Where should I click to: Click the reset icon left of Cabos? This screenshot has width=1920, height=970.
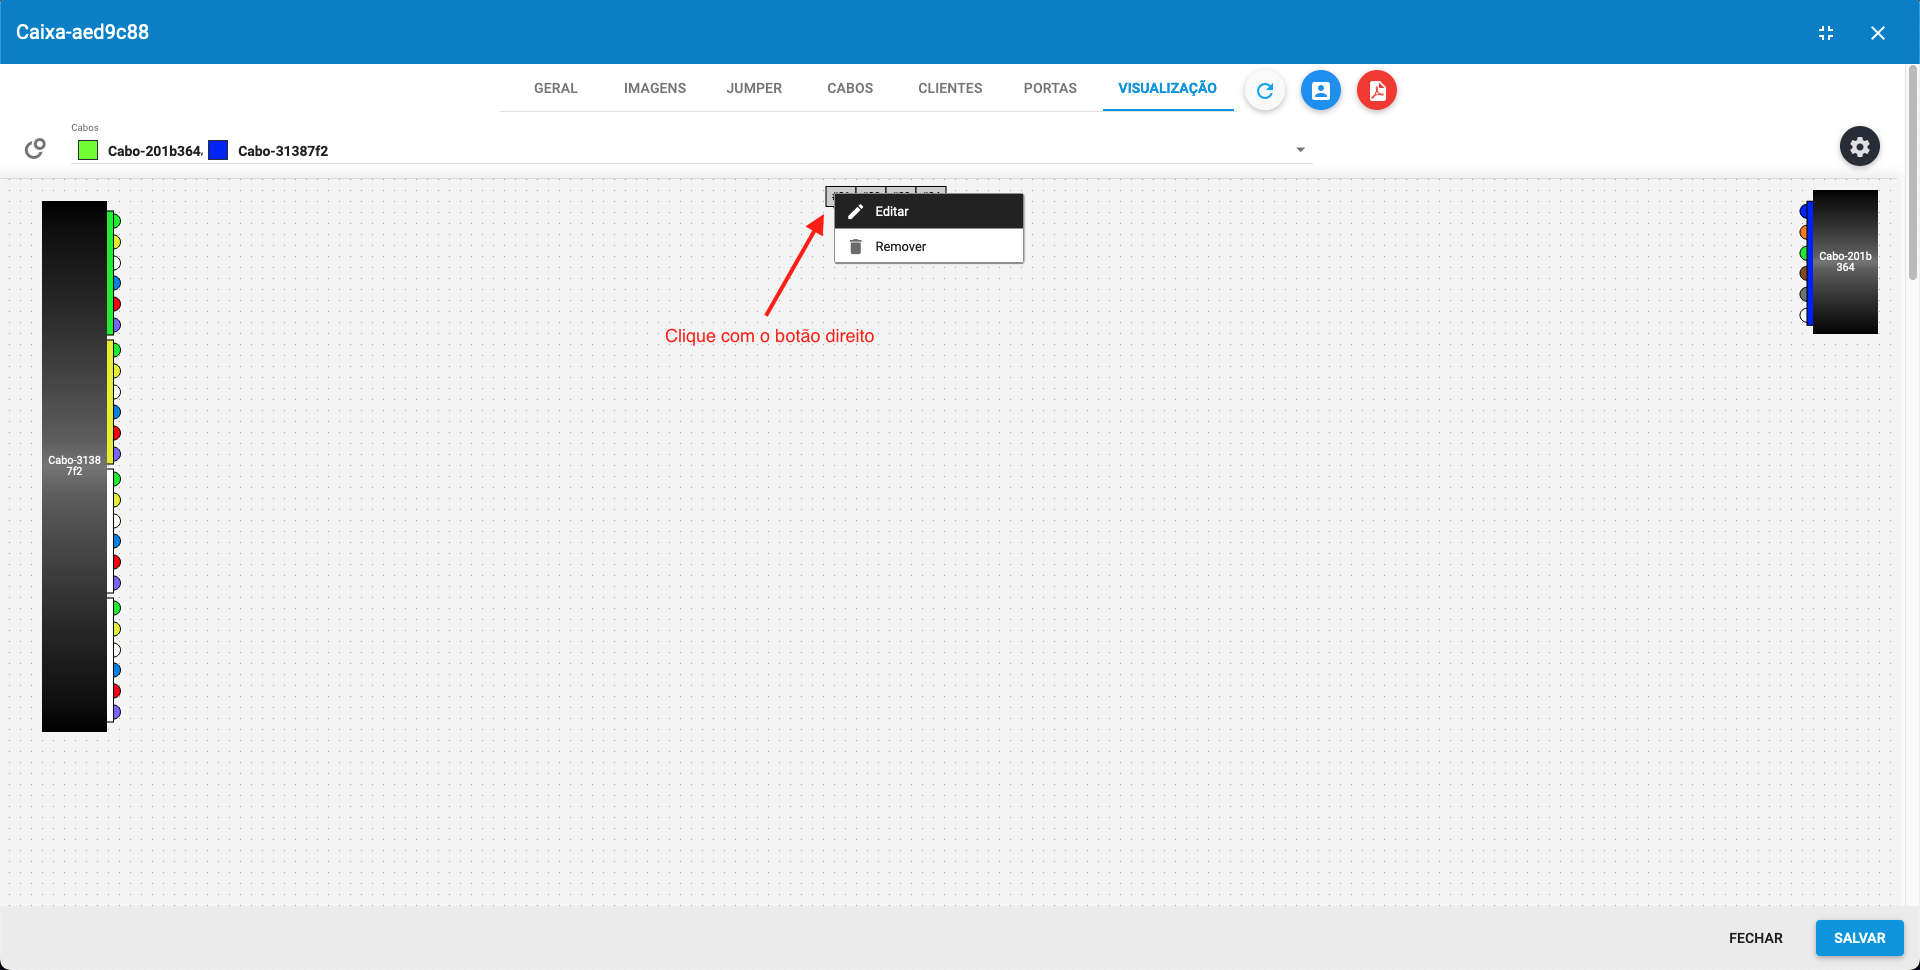pyautogui.click(x=35, y=149)
